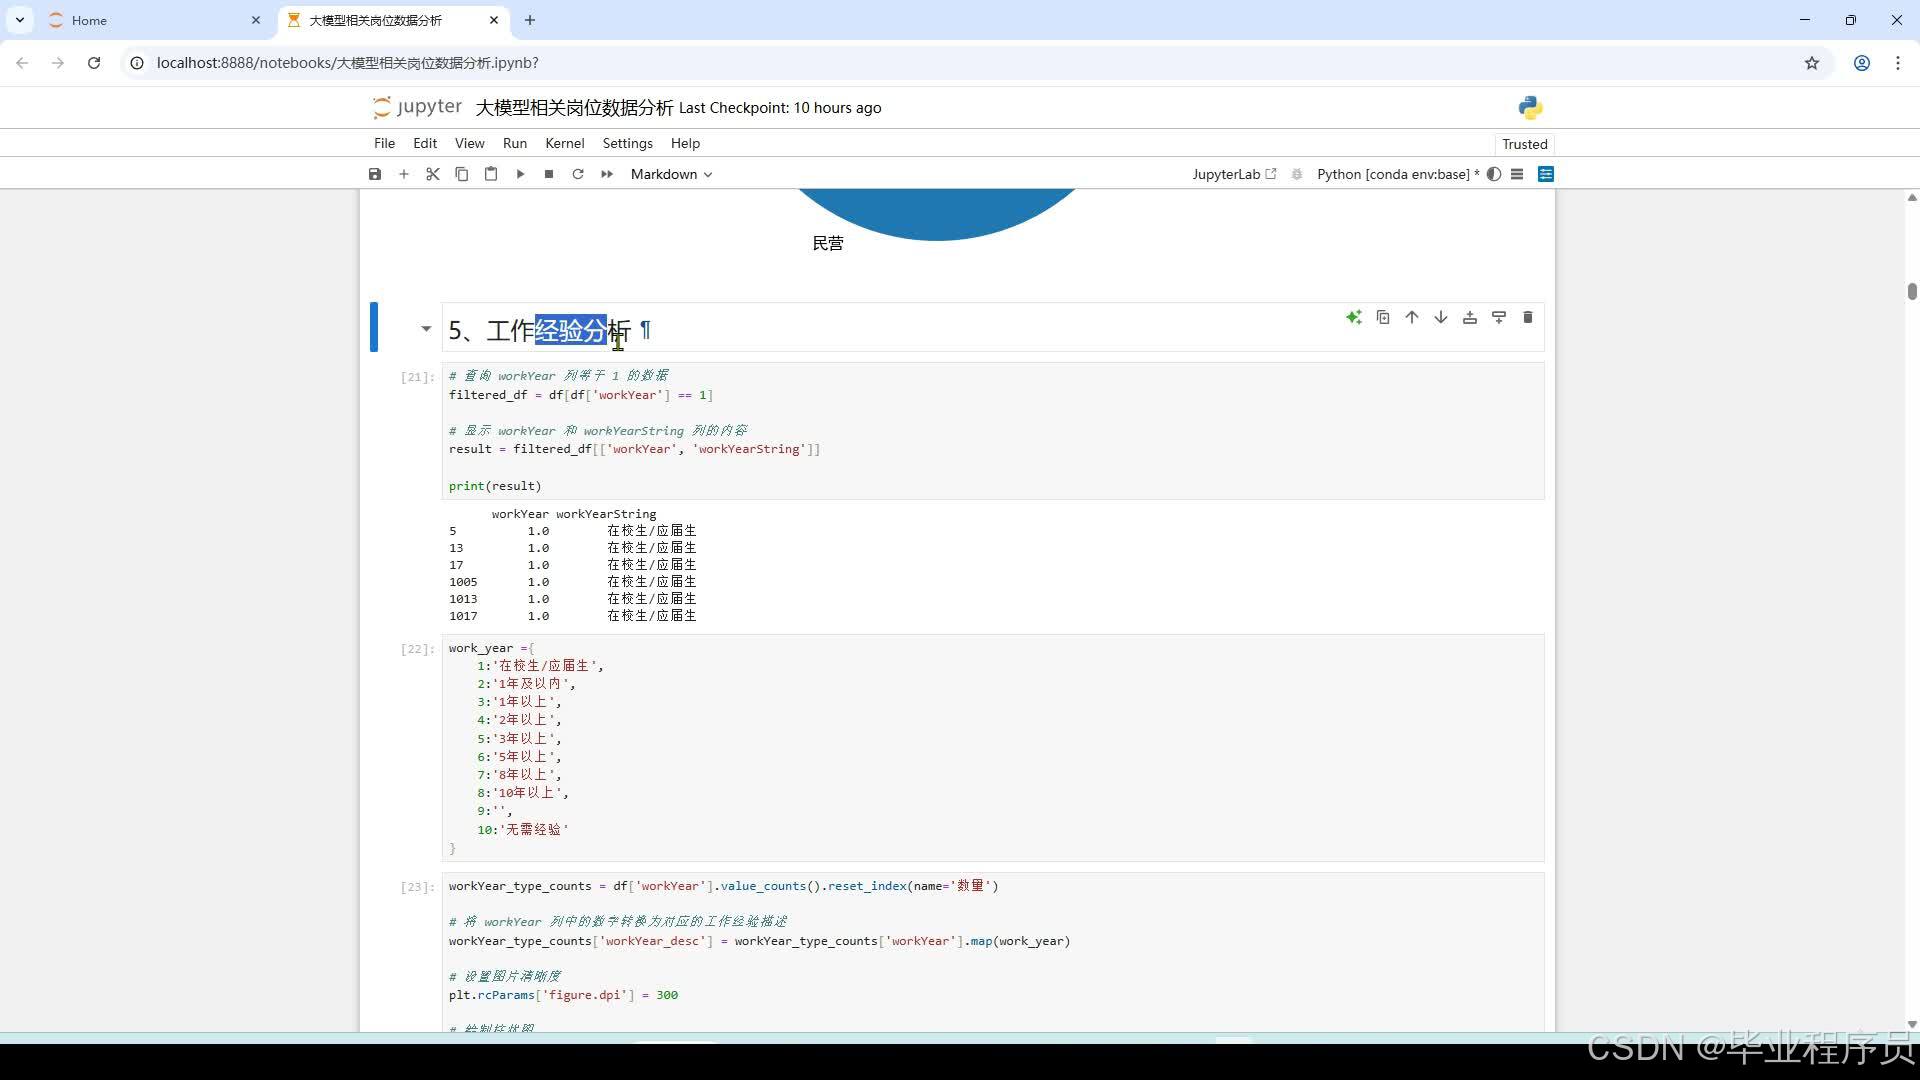Collapse the section 5 heading triangle

click(x=426, y=329)
